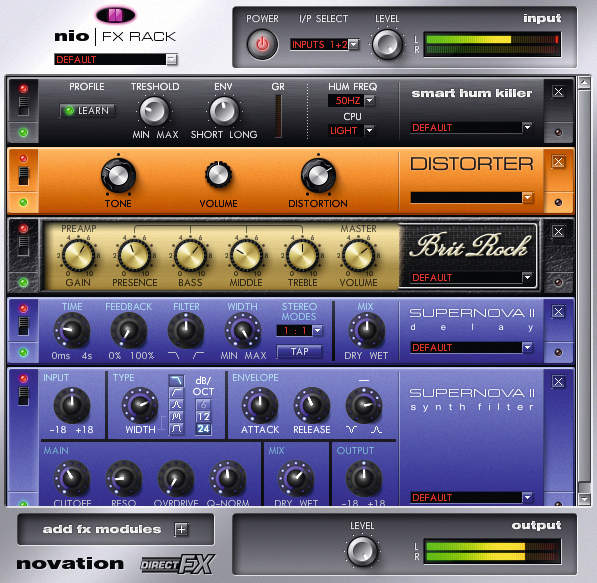Open the Inputs 1+2 selector dropdown
The image size is (597, 583).
point(354,44)
